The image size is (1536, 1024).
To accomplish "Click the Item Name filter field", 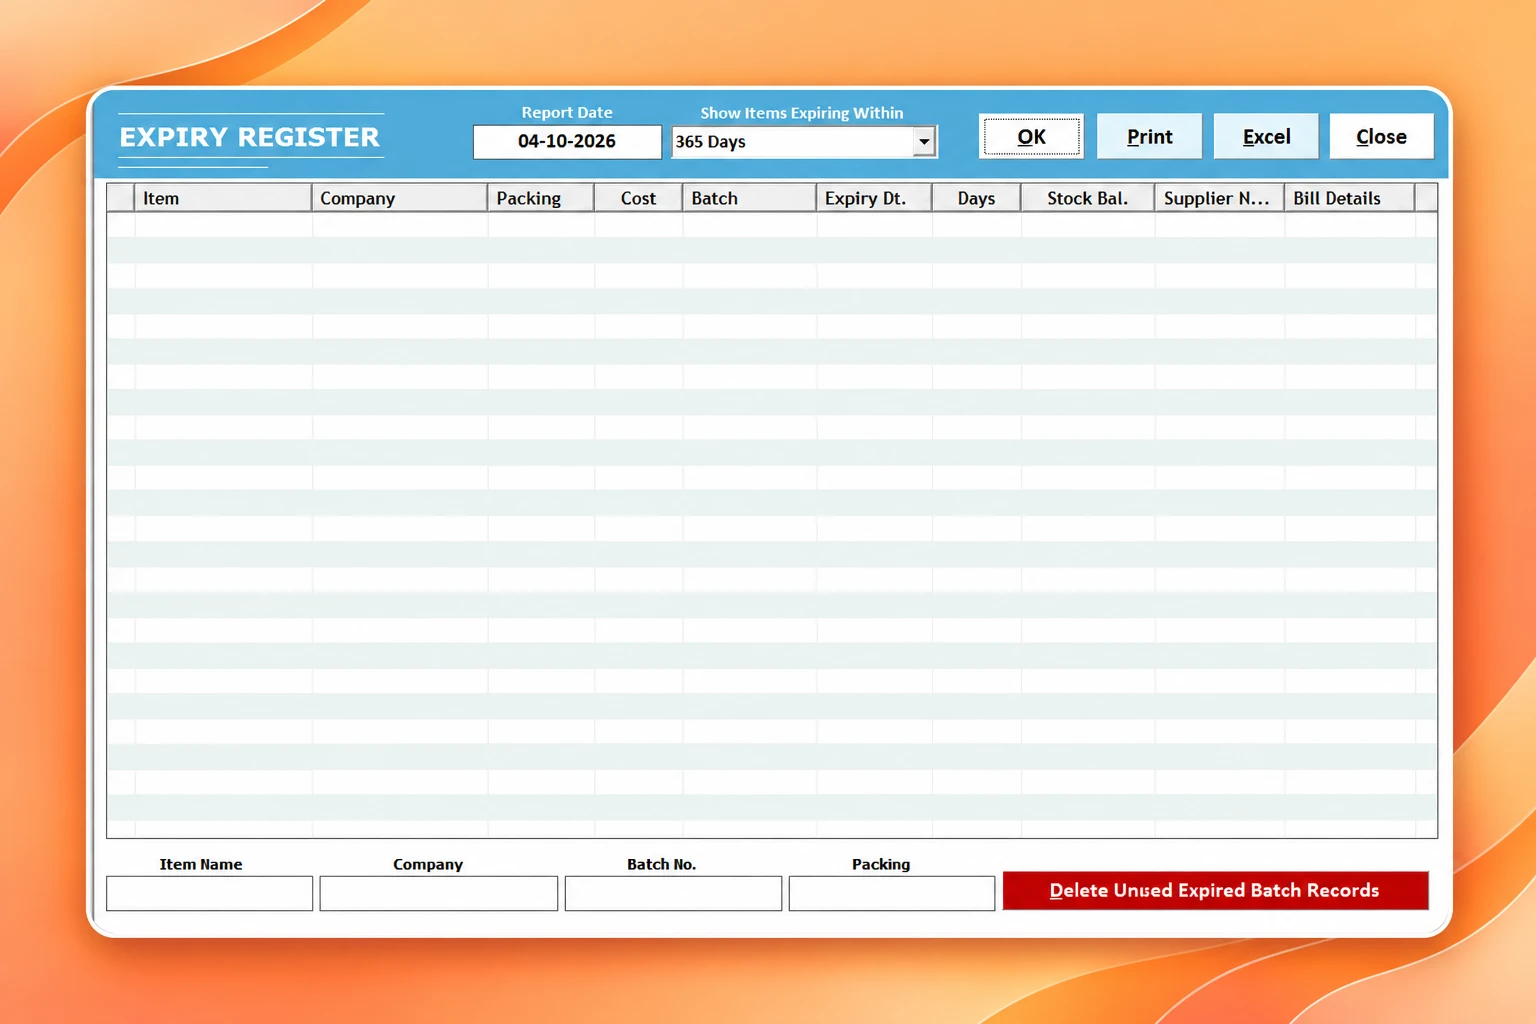I will coord(209,893).
